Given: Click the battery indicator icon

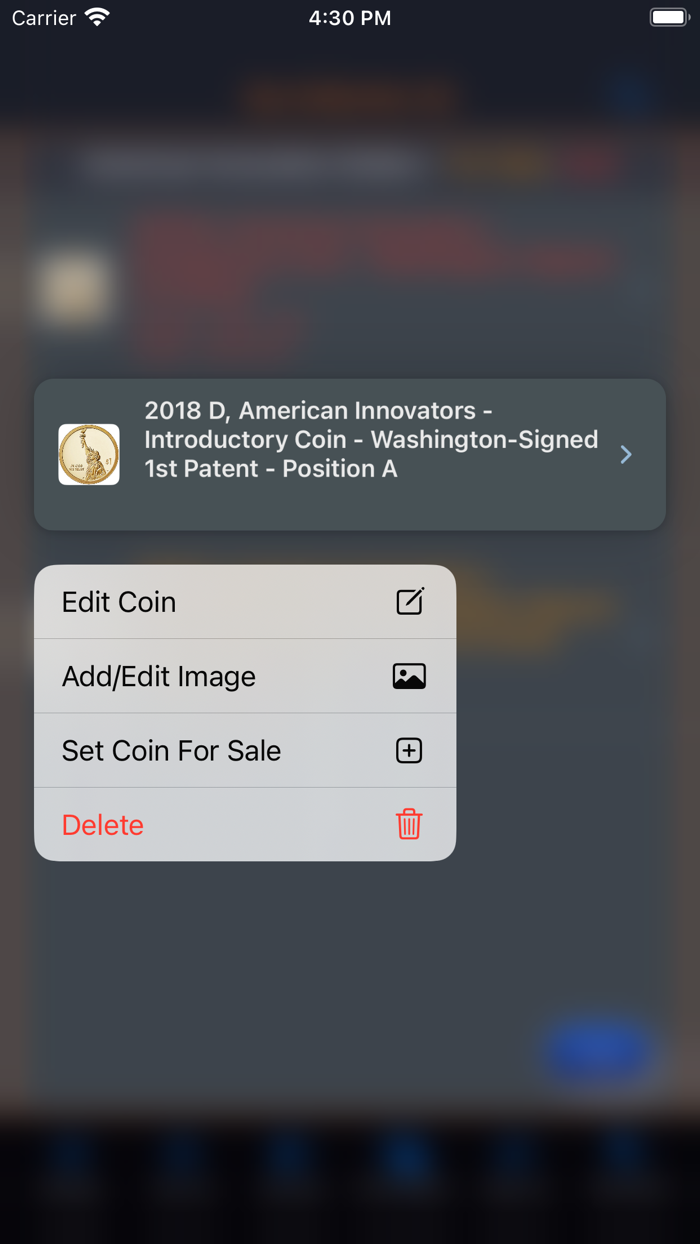Looking at the screenshot, I should coord(668,16).
